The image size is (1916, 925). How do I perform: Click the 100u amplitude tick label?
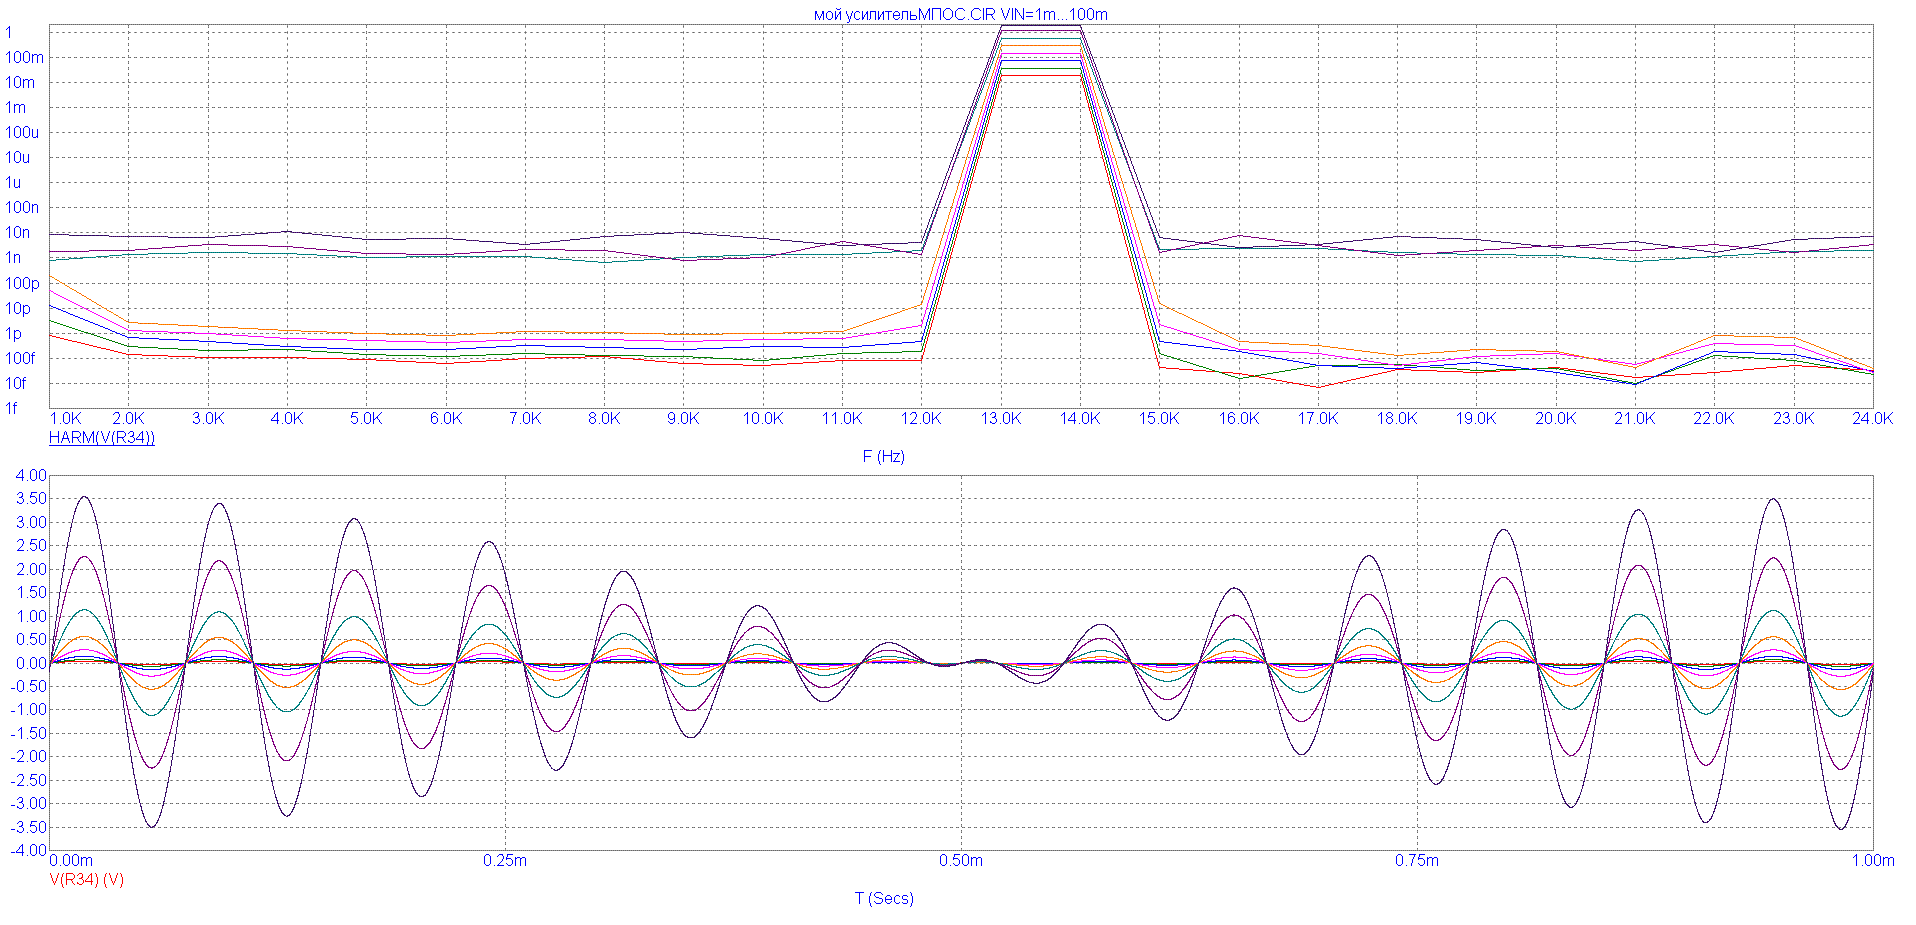coord(22,132)
